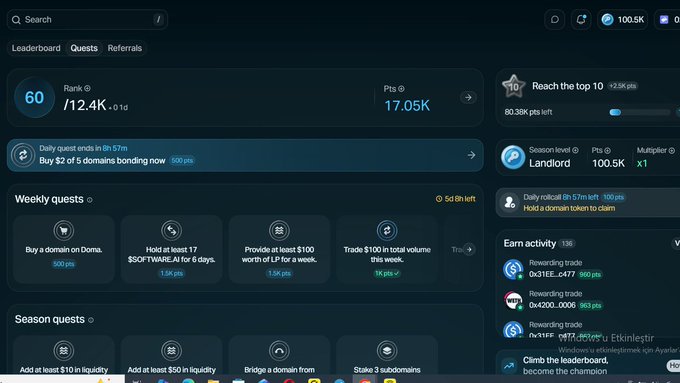Image resolution: width=680 pixels, height=383 pixels.
Task: Click the 136 Earn activity count badge
Action: coord(567,244)
